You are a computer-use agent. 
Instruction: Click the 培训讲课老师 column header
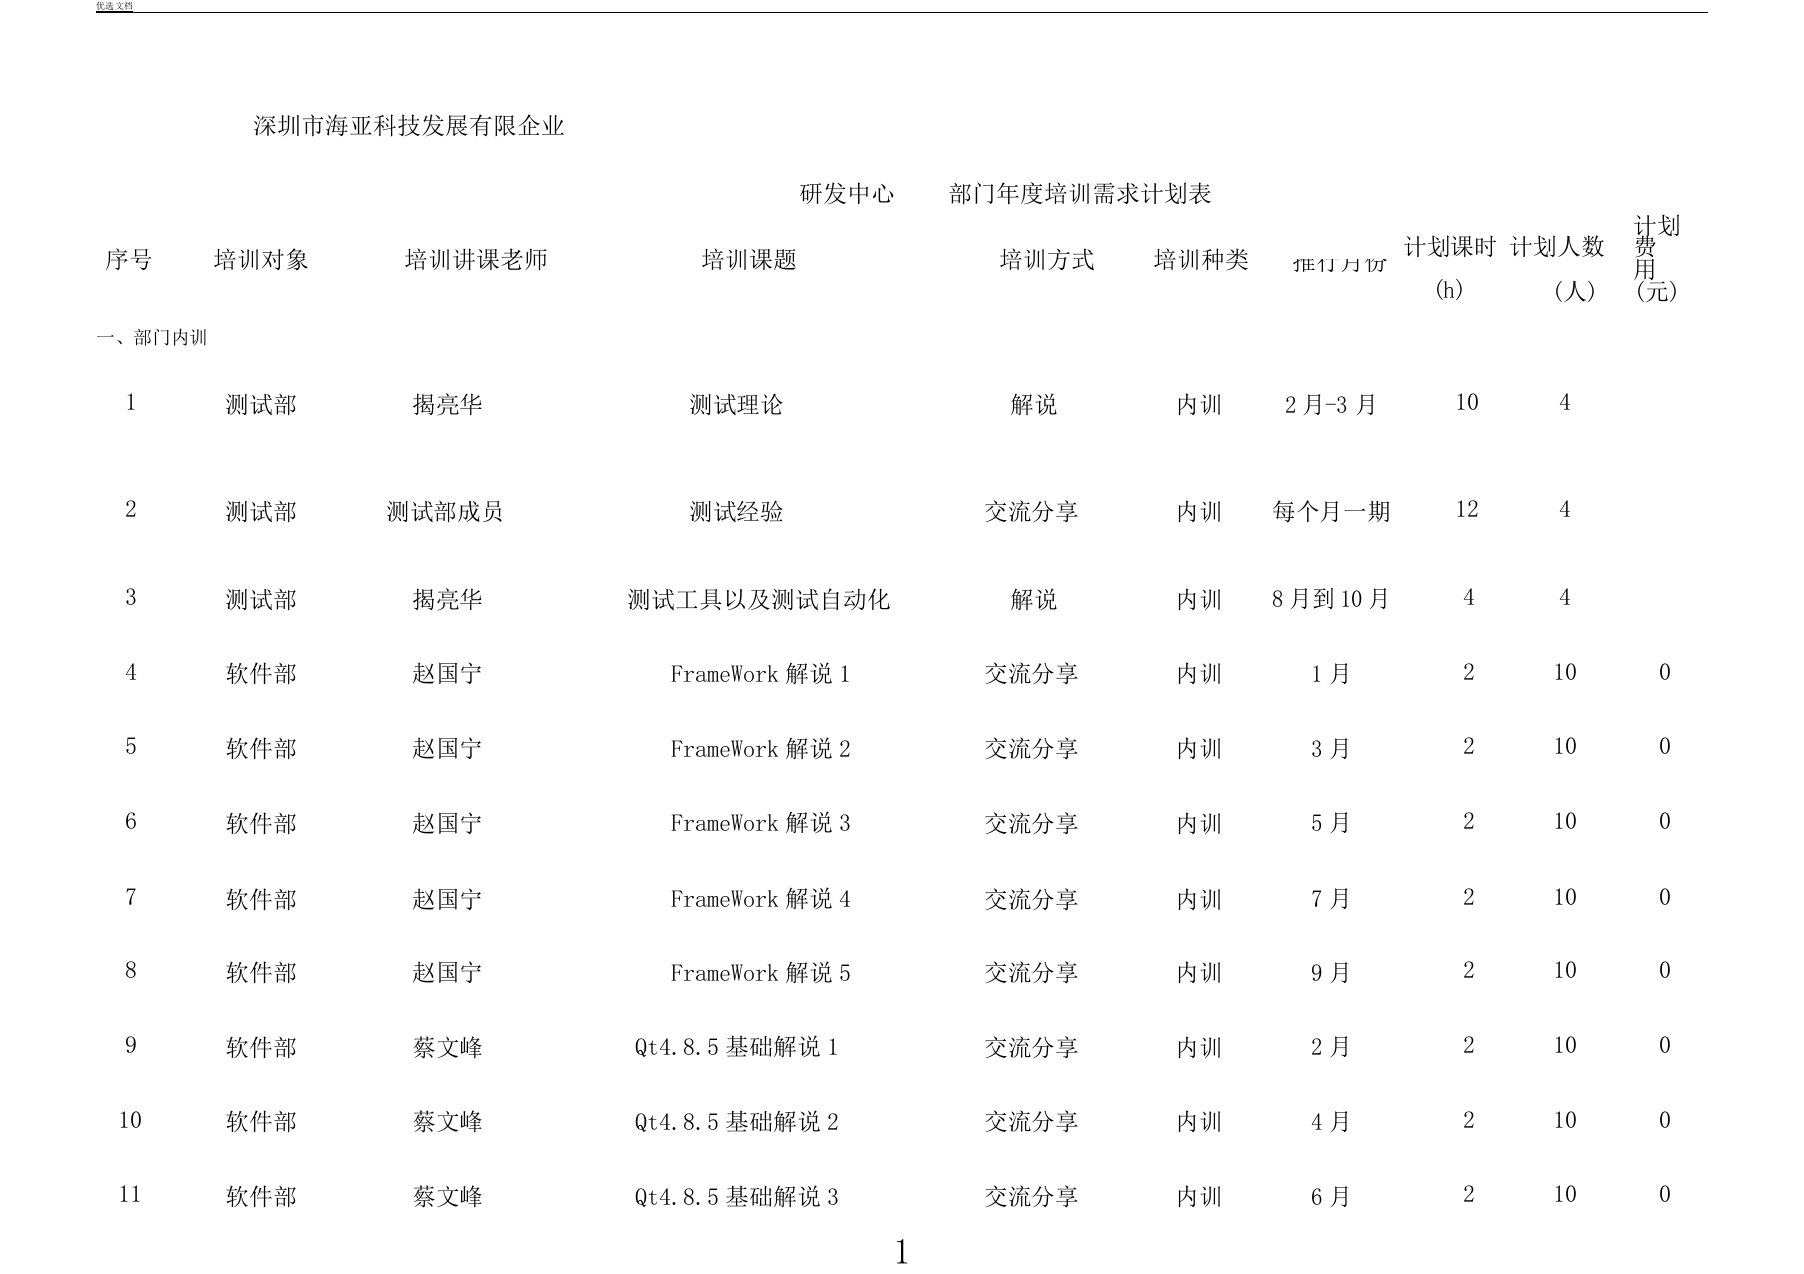pyautogui.click(x=476, y=260)
